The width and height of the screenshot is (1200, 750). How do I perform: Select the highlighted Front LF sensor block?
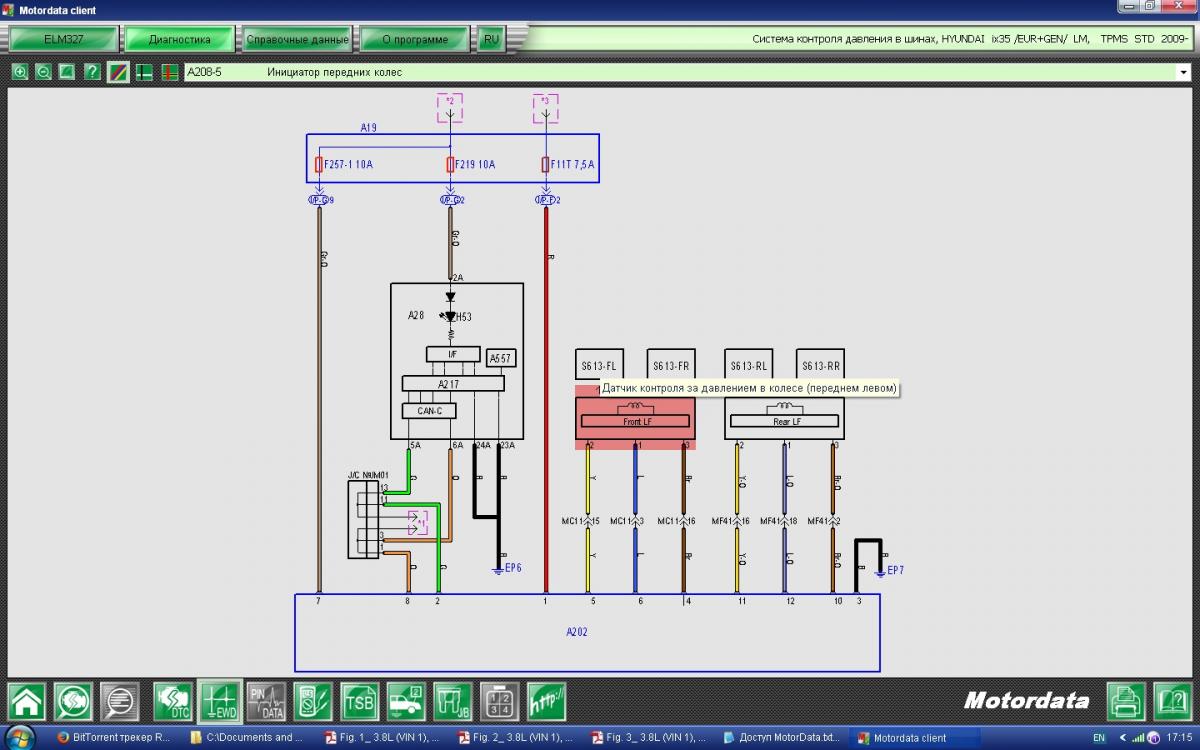(x=635, y=420)
